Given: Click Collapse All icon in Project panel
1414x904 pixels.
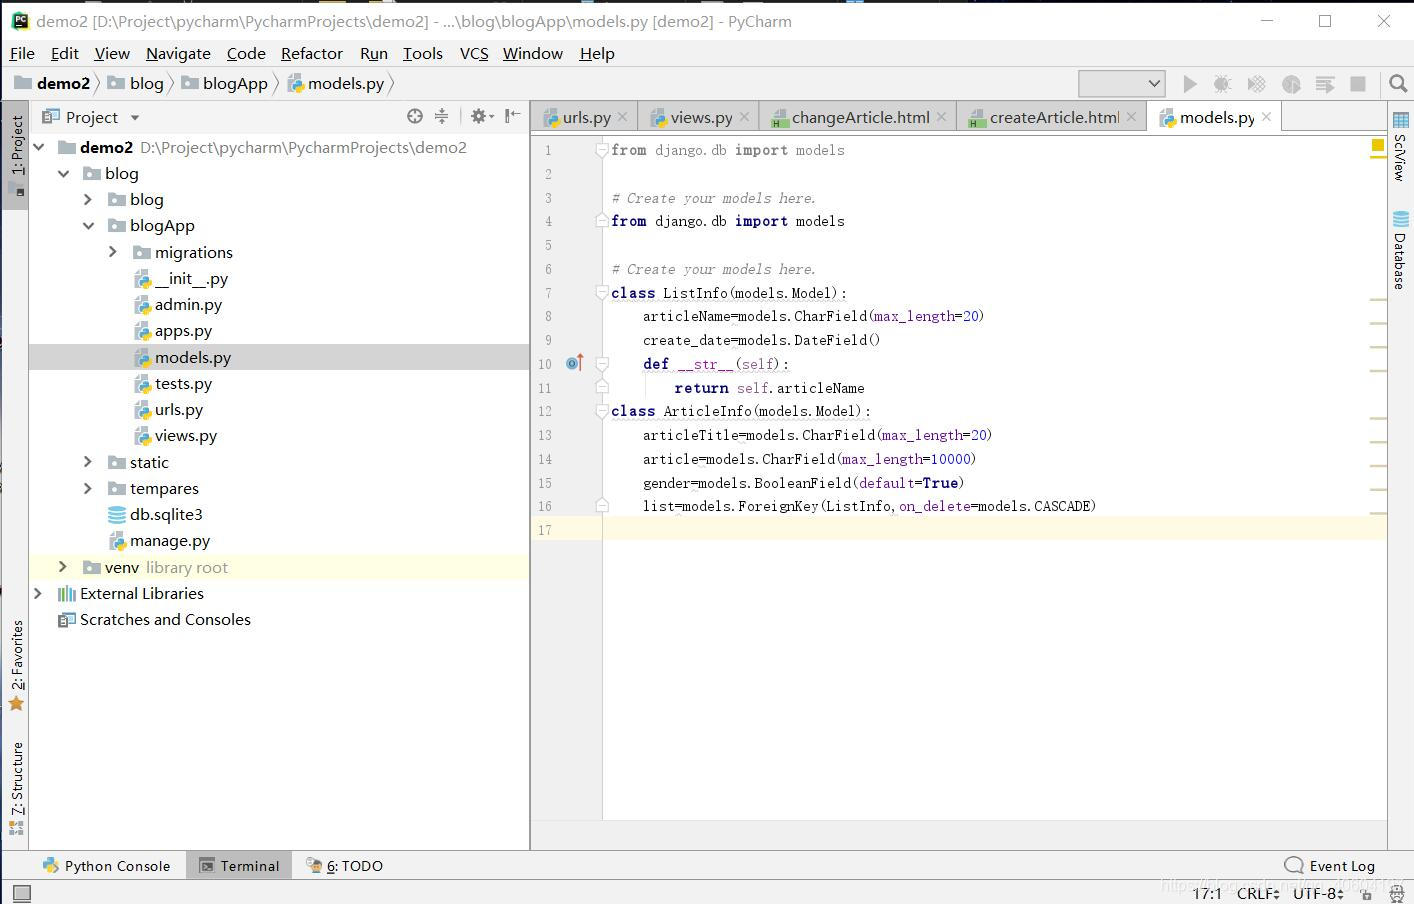Looking at the screenshot, I should (x=441, y=116).
